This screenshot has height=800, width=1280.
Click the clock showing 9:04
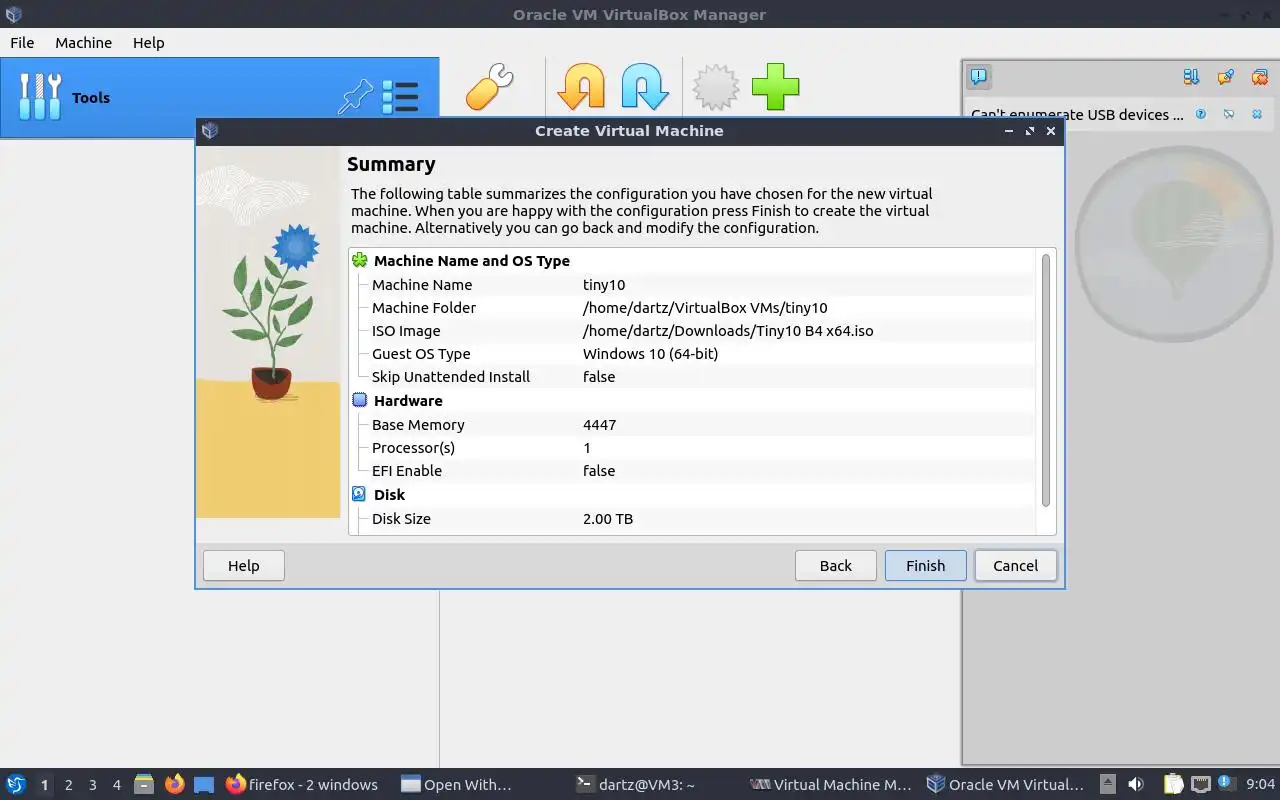pyautogui.click(x=1261, y=784)
